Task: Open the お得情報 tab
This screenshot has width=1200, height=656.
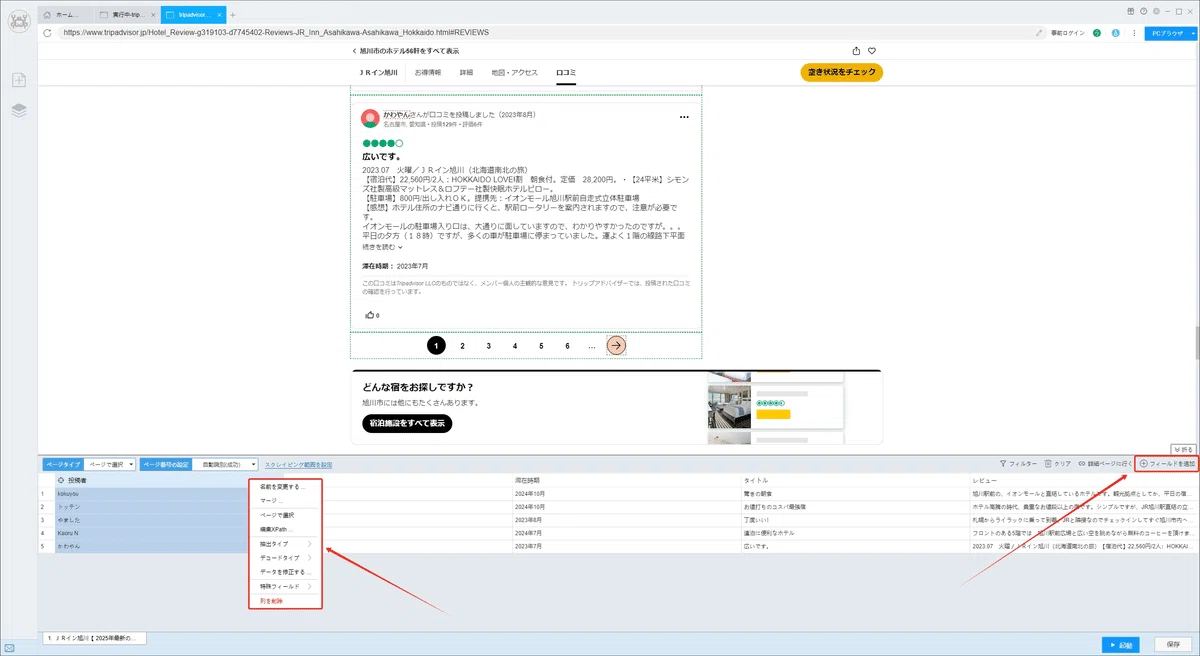Action: [x=430, y=72]
